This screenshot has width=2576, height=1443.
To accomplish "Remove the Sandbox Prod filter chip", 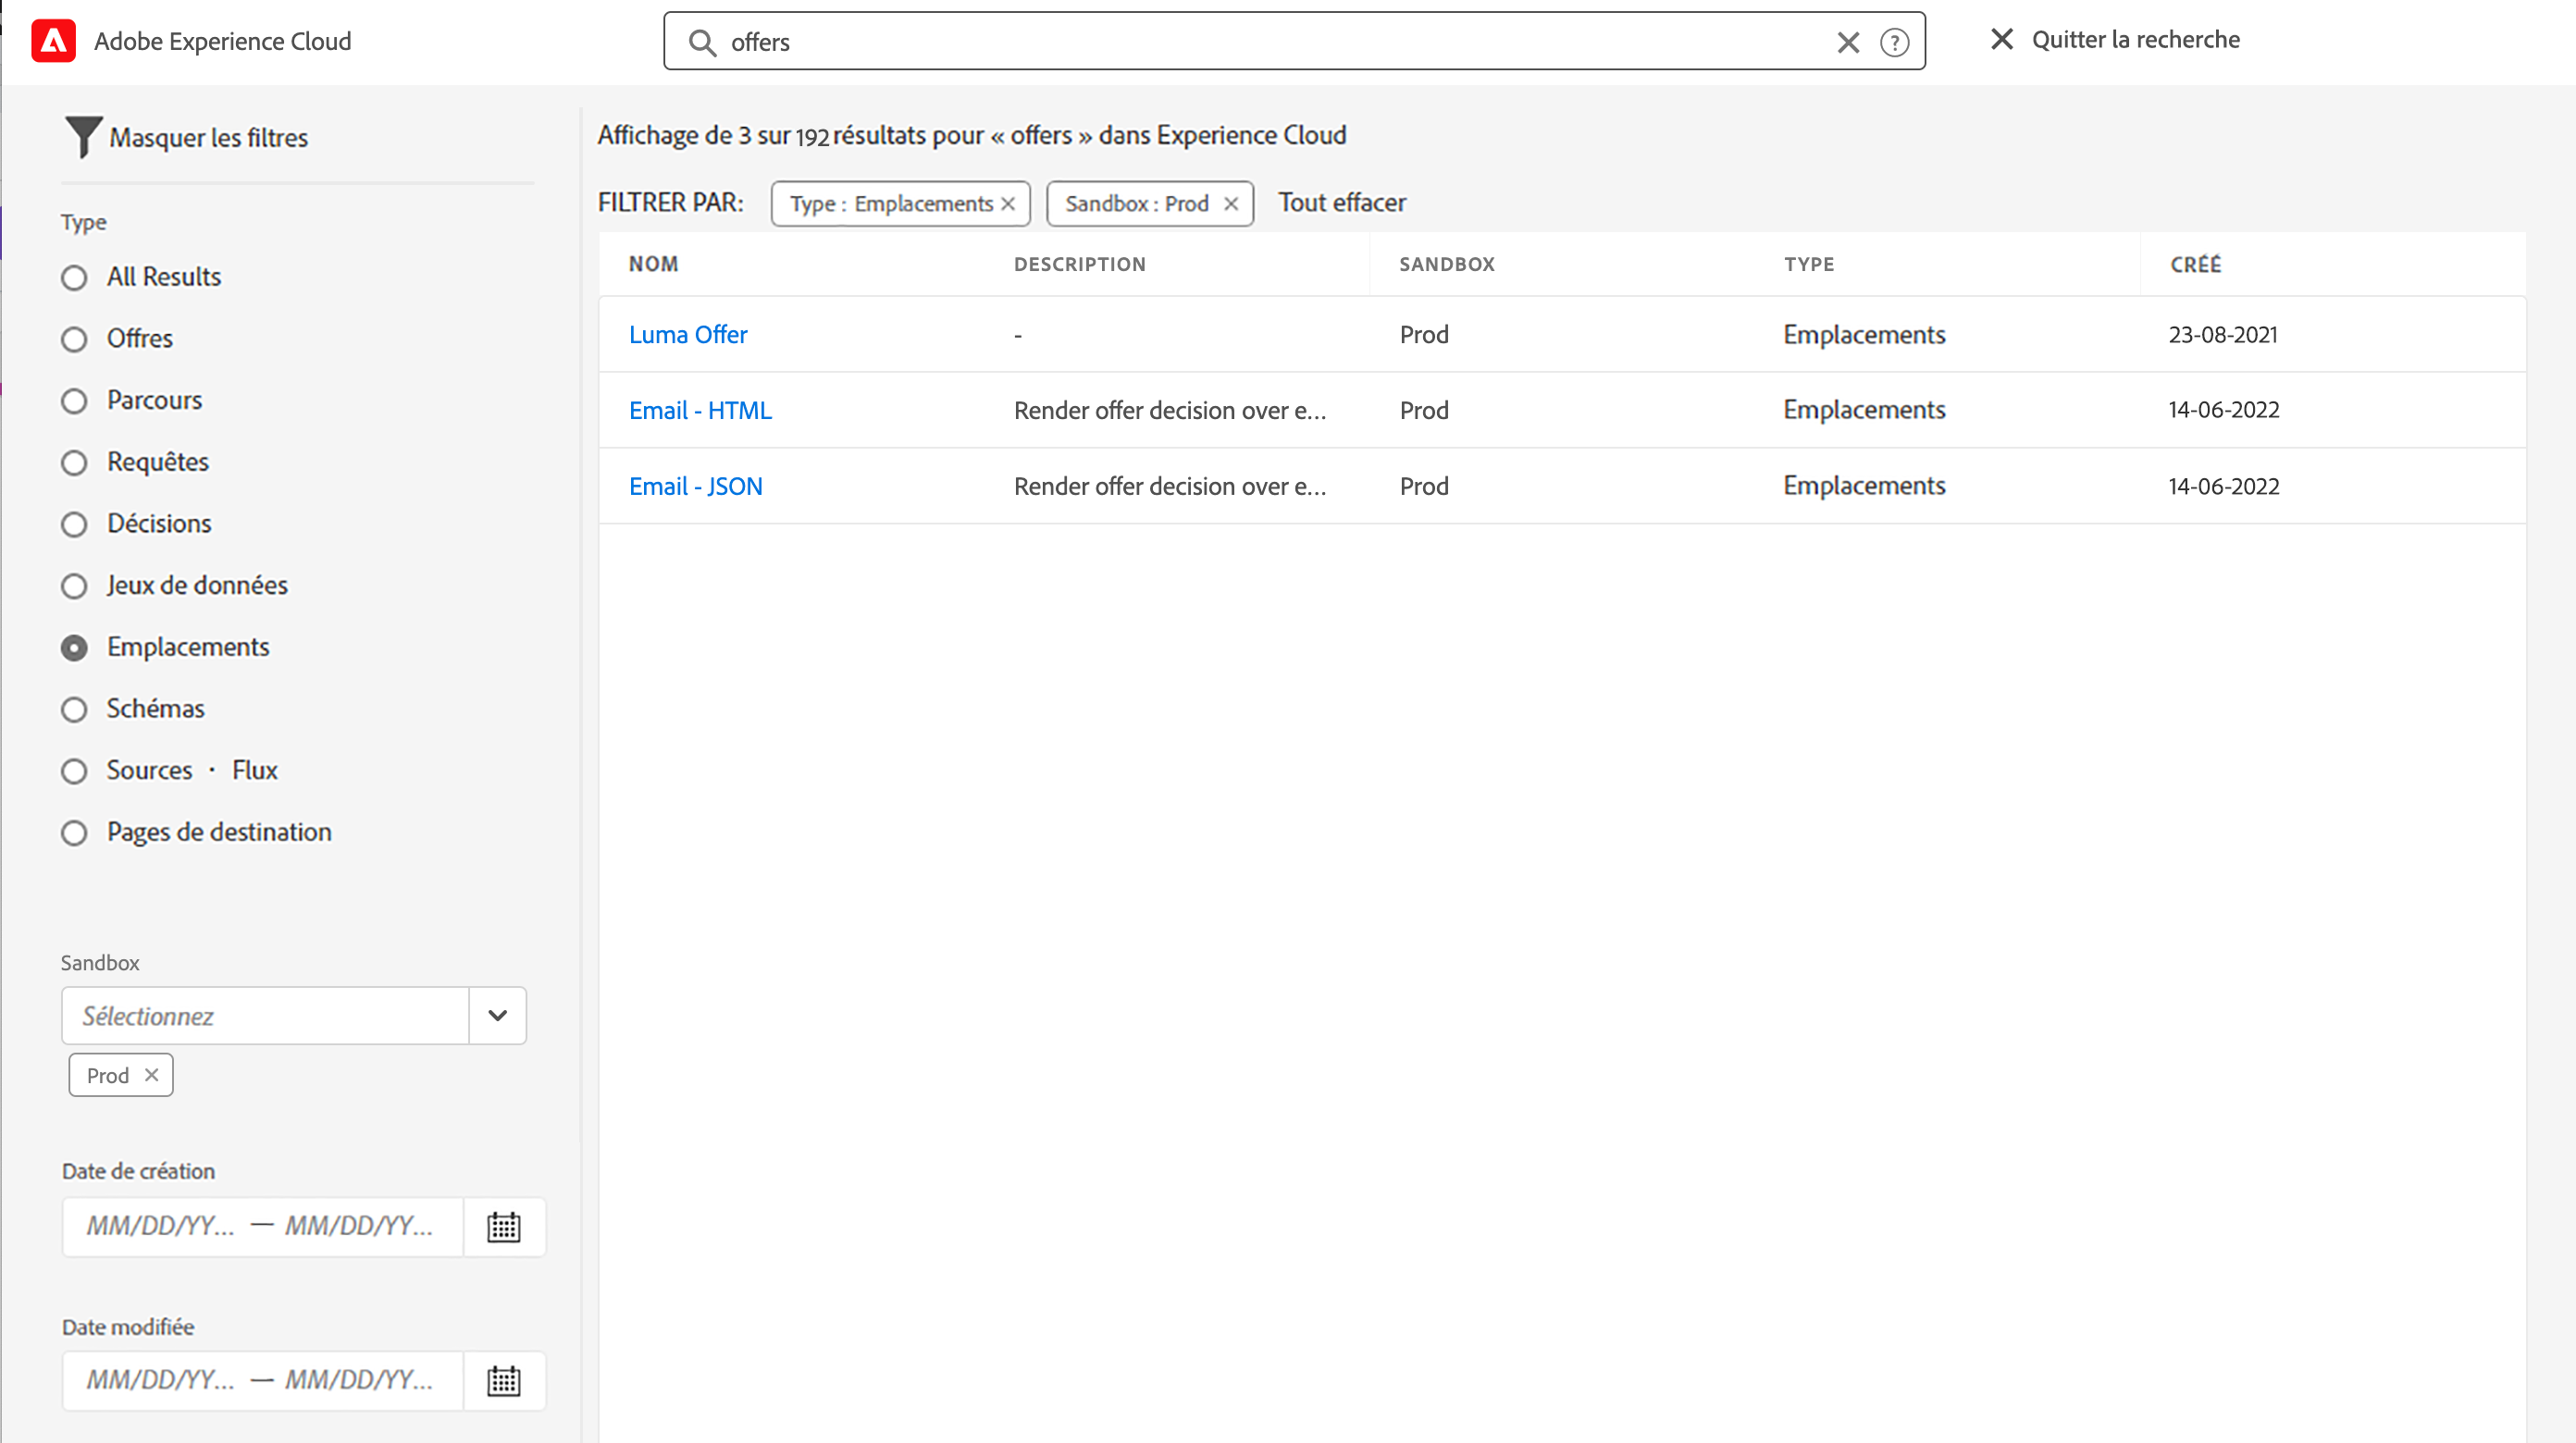I will (1231, 204).
